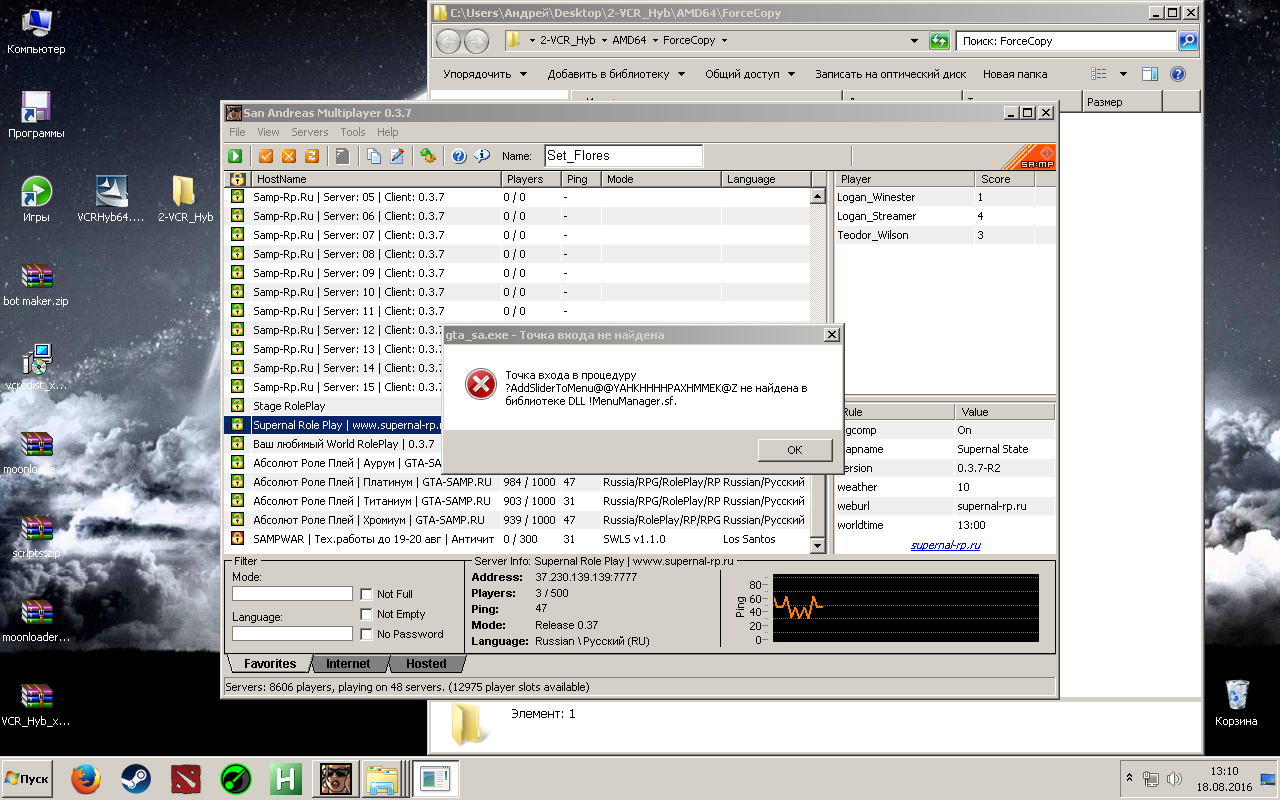Click the server list scrollbar up arrow

tap(817, 198)
